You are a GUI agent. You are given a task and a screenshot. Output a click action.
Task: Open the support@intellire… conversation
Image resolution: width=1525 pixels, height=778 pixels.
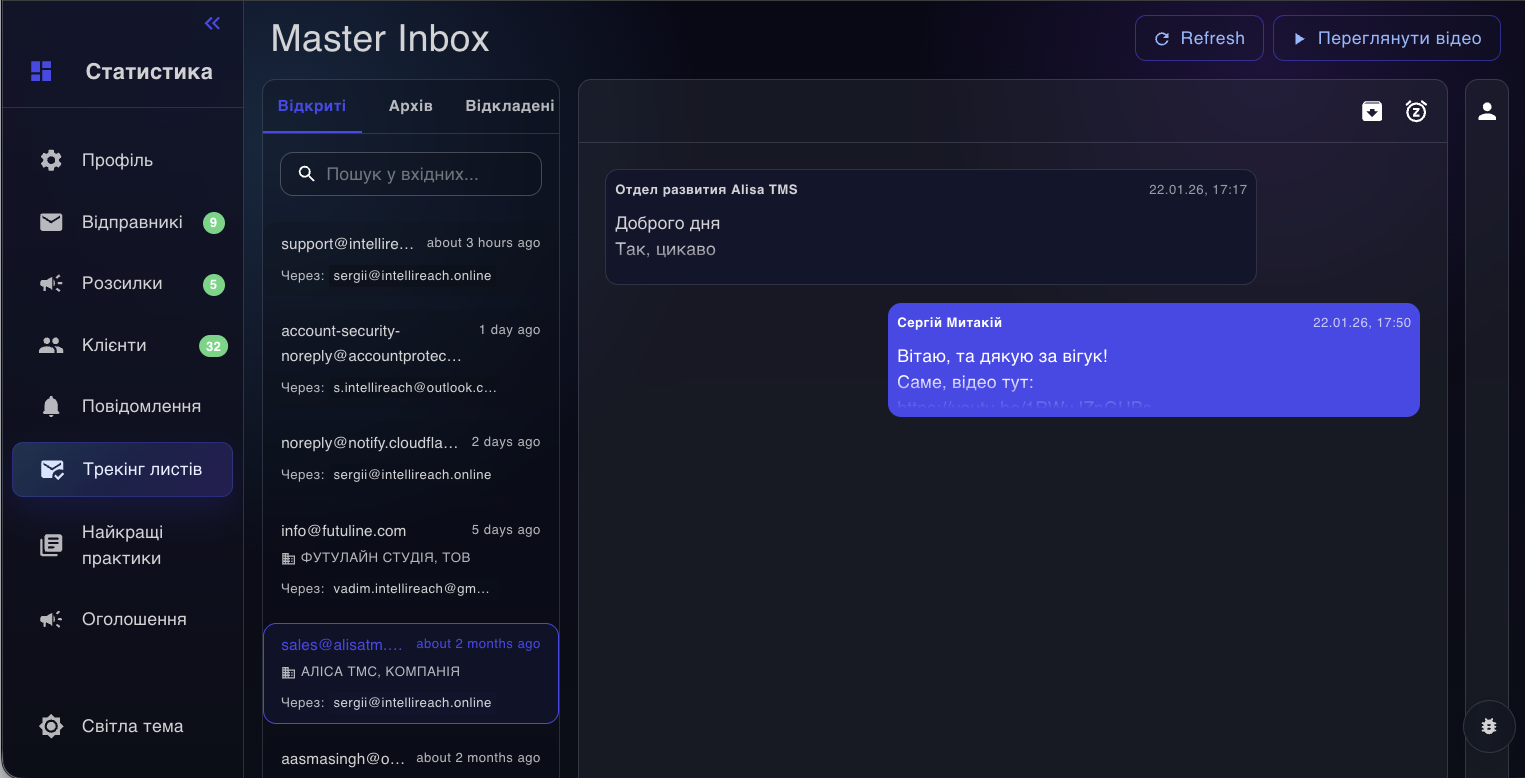pyautogui.click(x=411, y=259)
